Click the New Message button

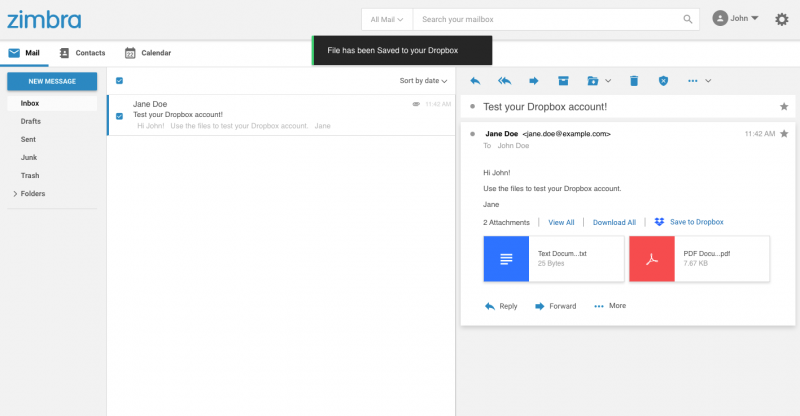click(52, 81)
